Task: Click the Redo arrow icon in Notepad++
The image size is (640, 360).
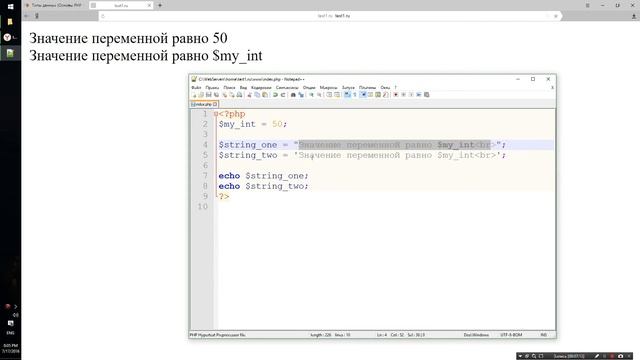Action: coord(283,95)
